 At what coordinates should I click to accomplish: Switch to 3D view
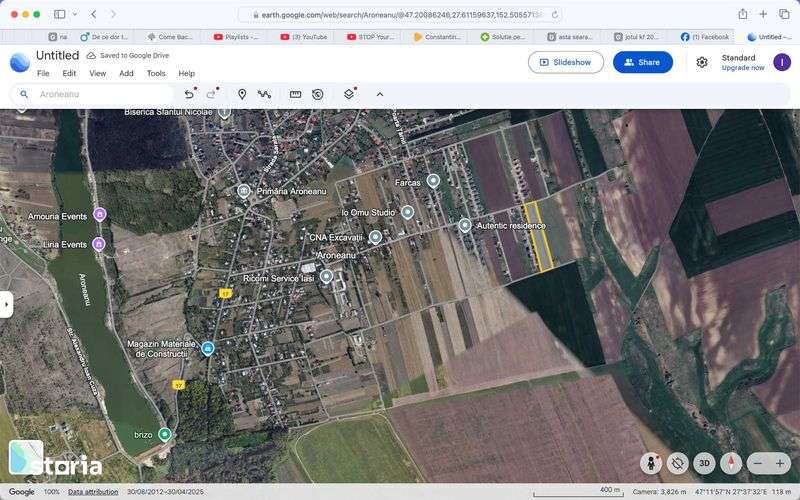point(704,463)
